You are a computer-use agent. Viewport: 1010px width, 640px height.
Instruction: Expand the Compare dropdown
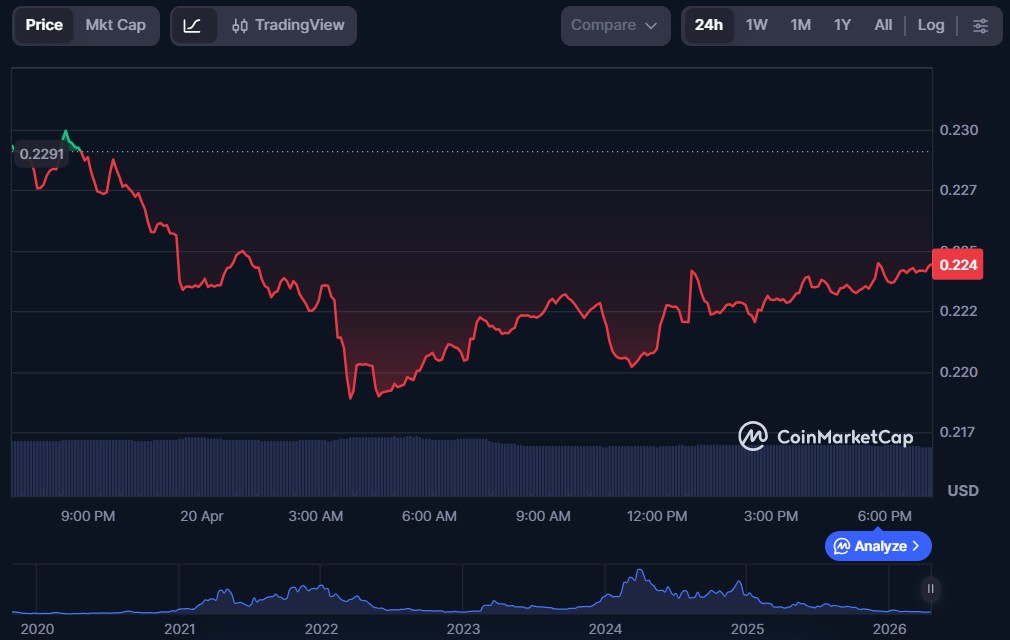click(x=614, y=25)
